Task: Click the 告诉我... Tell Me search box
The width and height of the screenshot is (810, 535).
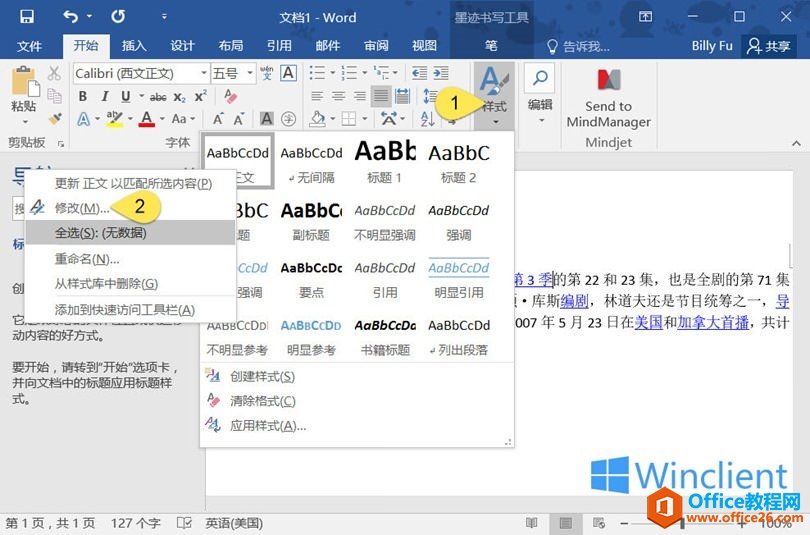Action: 579,46
